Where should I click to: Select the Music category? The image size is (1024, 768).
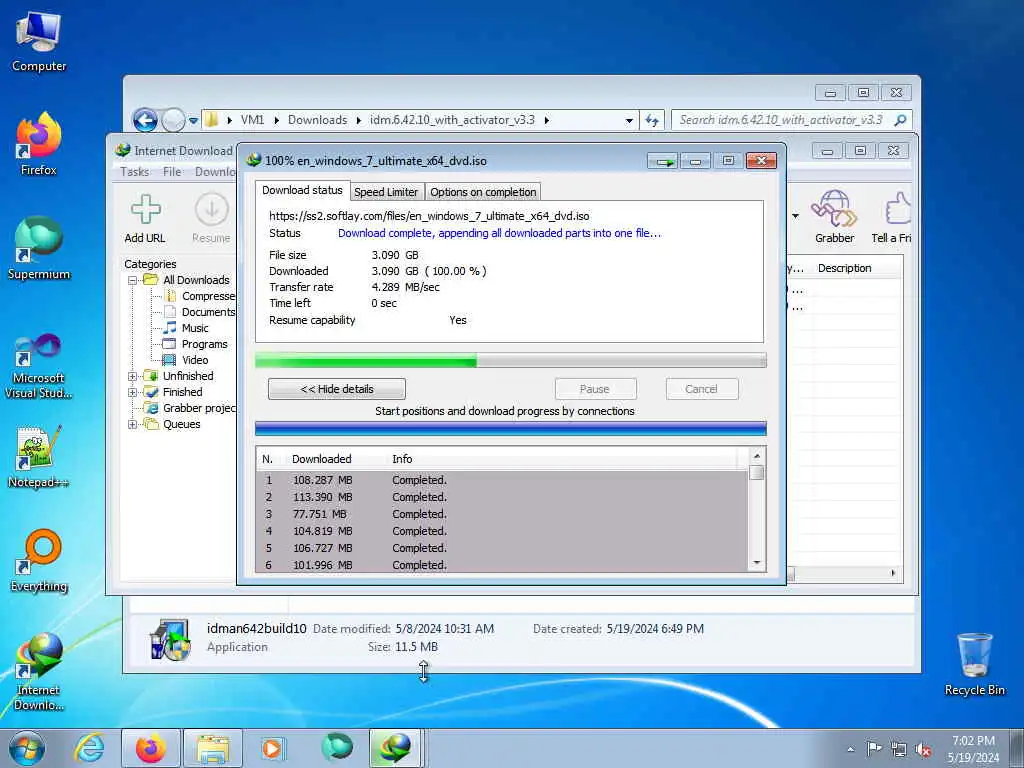tap(186, 328)
